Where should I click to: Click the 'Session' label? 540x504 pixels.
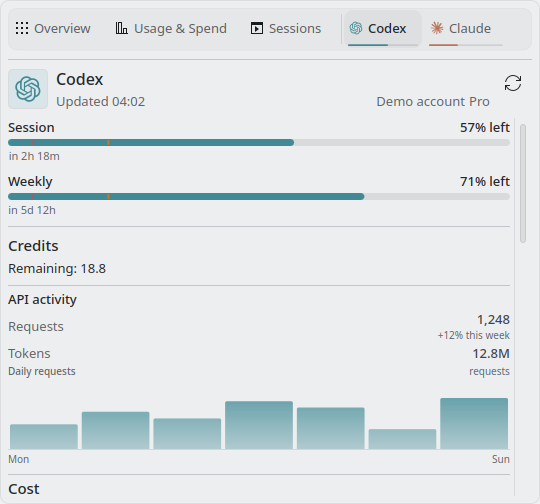pyautogui.click(x=31, y=128)
